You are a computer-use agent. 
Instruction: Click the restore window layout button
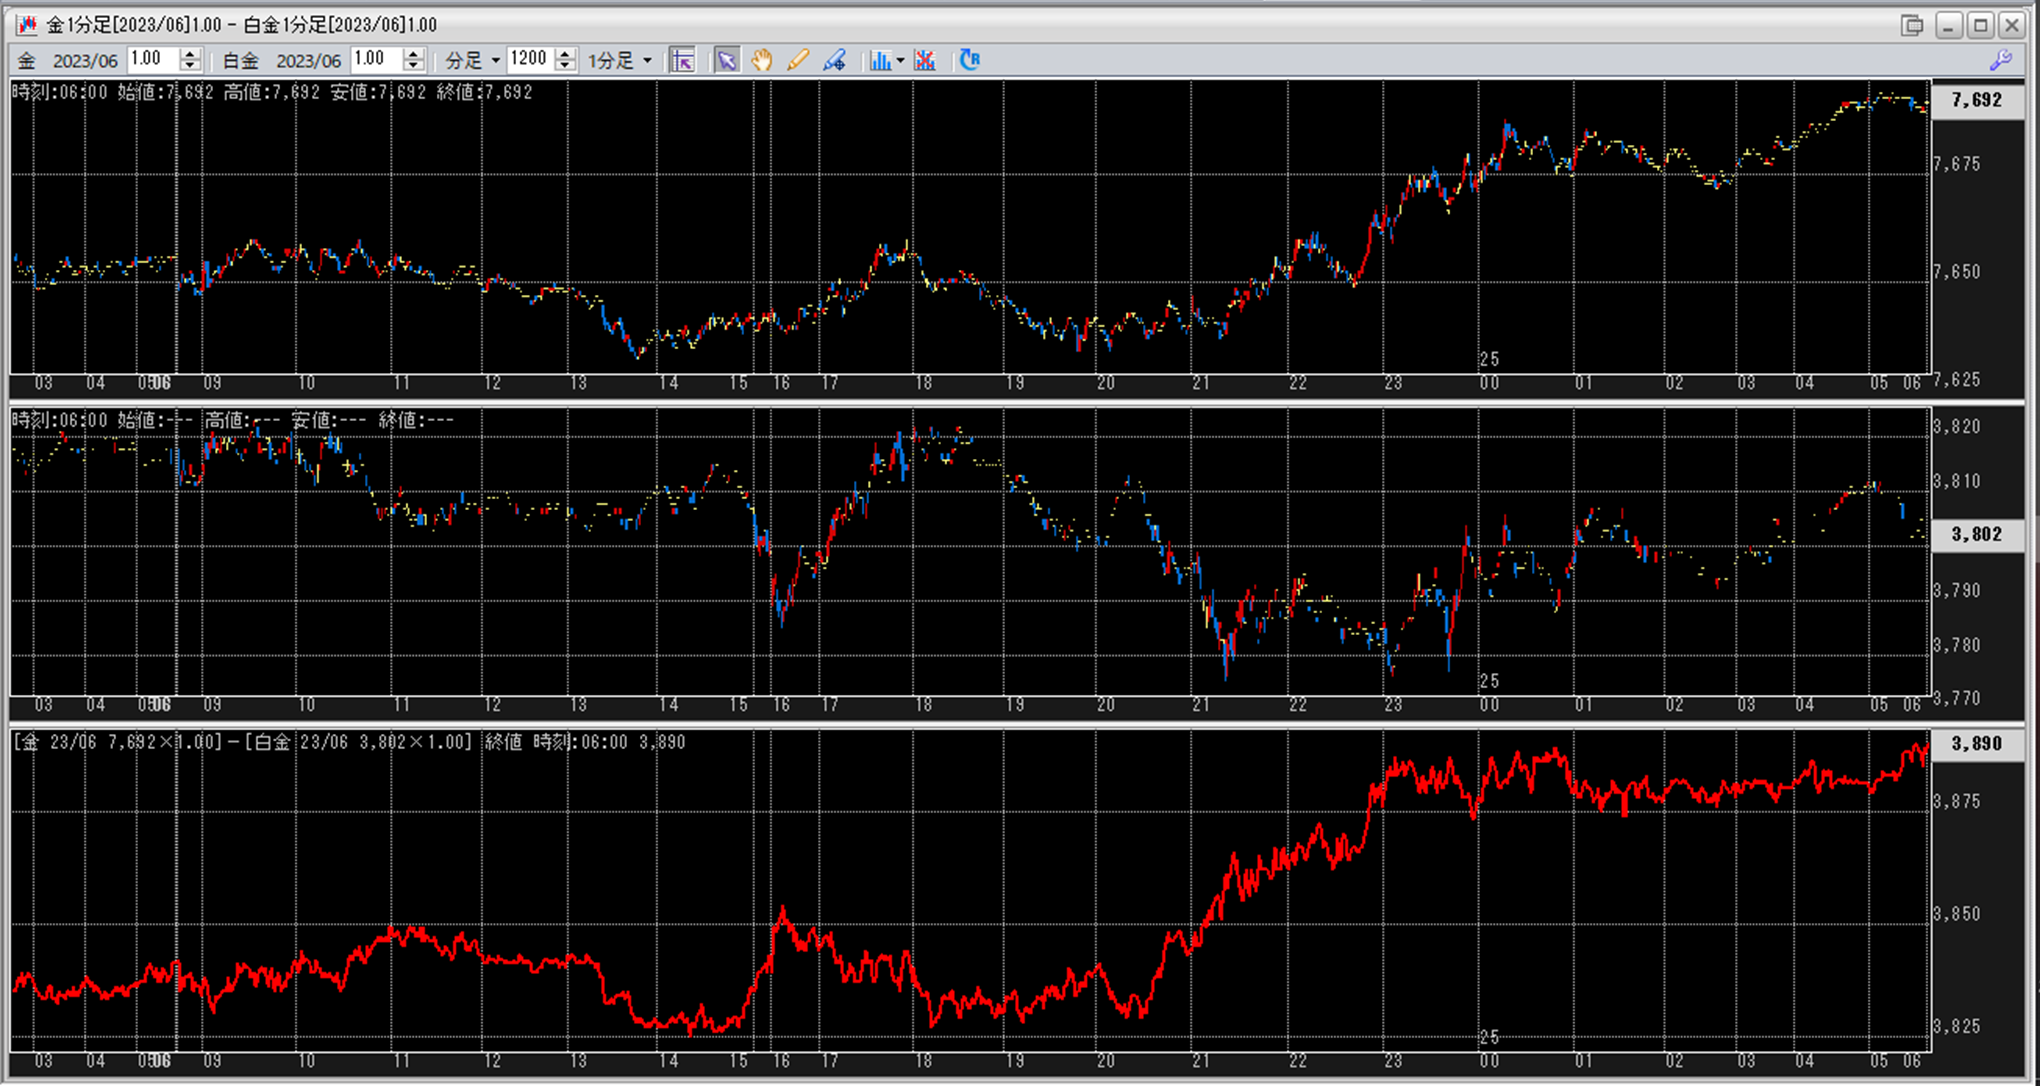tap(1911, 25)
